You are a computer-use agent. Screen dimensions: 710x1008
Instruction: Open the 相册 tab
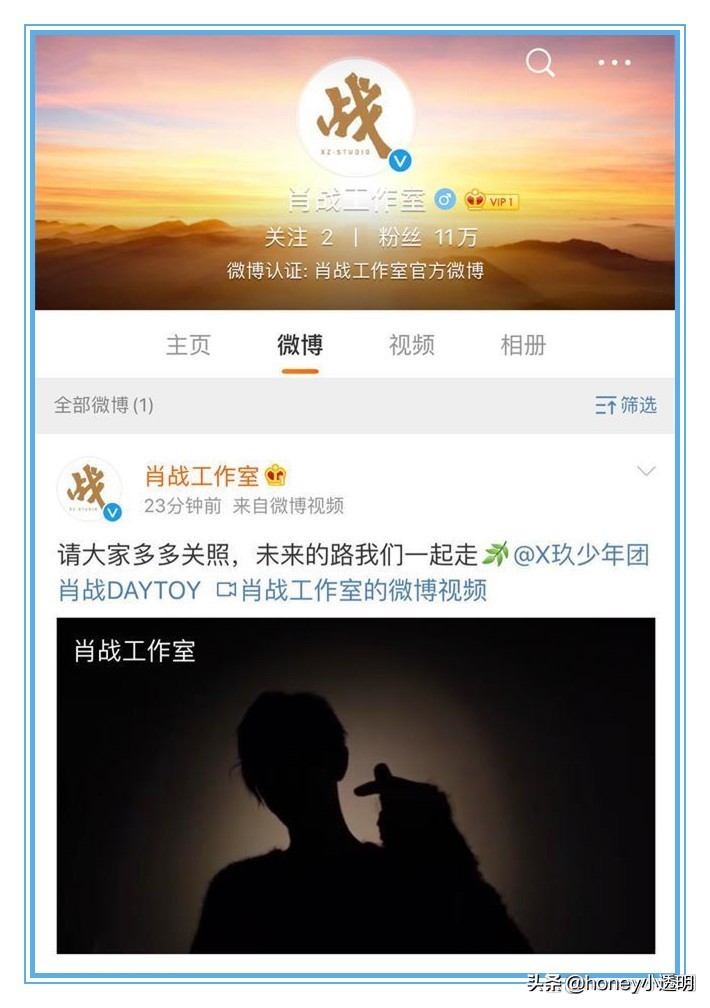(523, 345)
